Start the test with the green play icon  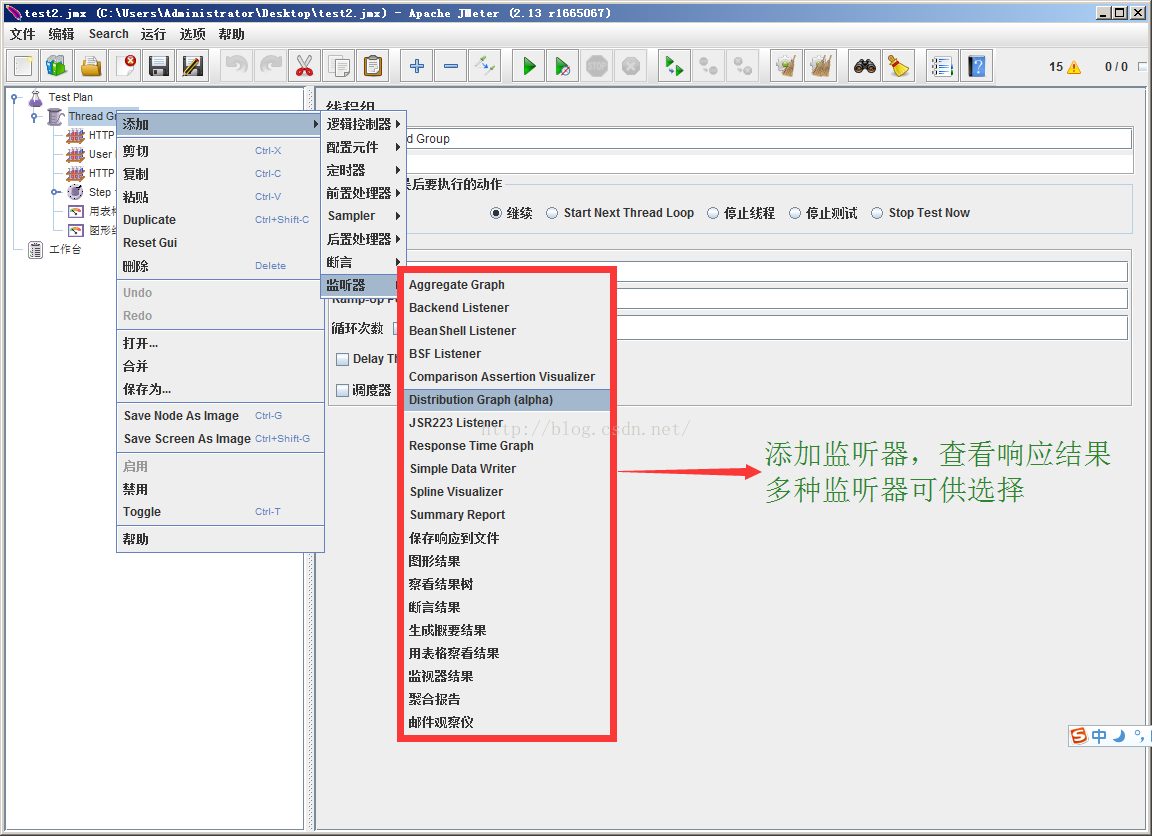coord(528,66)
